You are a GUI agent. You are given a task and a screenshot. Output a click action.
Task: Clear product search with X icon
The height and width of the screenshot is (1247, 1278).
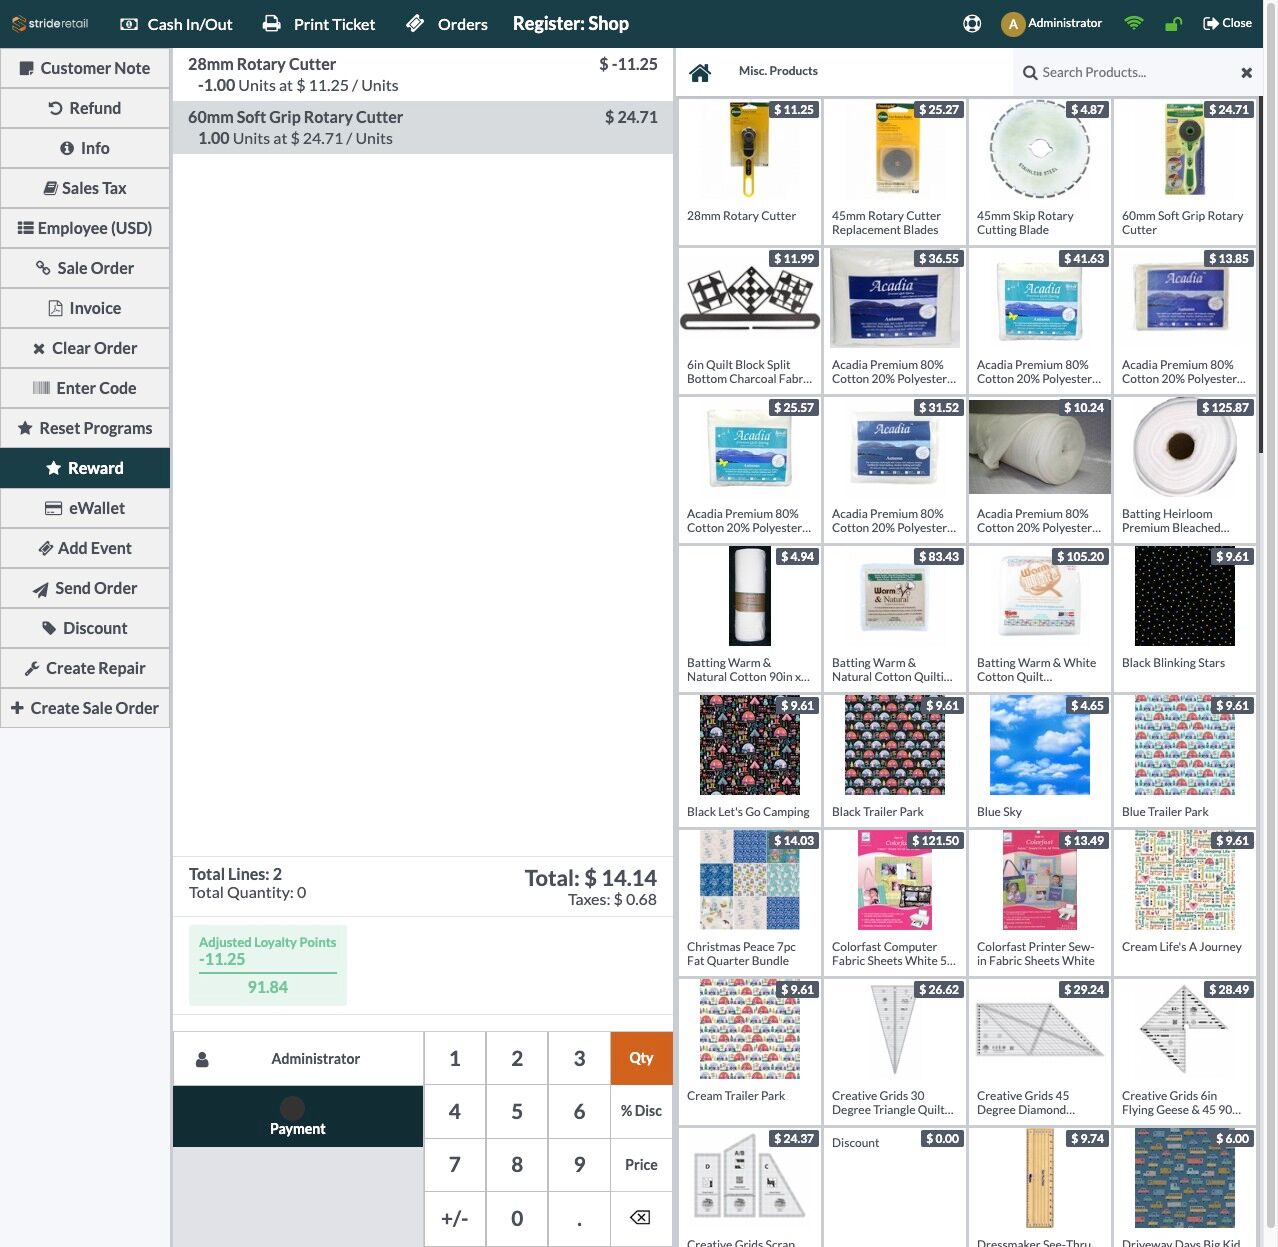[x=1246, y=72]
